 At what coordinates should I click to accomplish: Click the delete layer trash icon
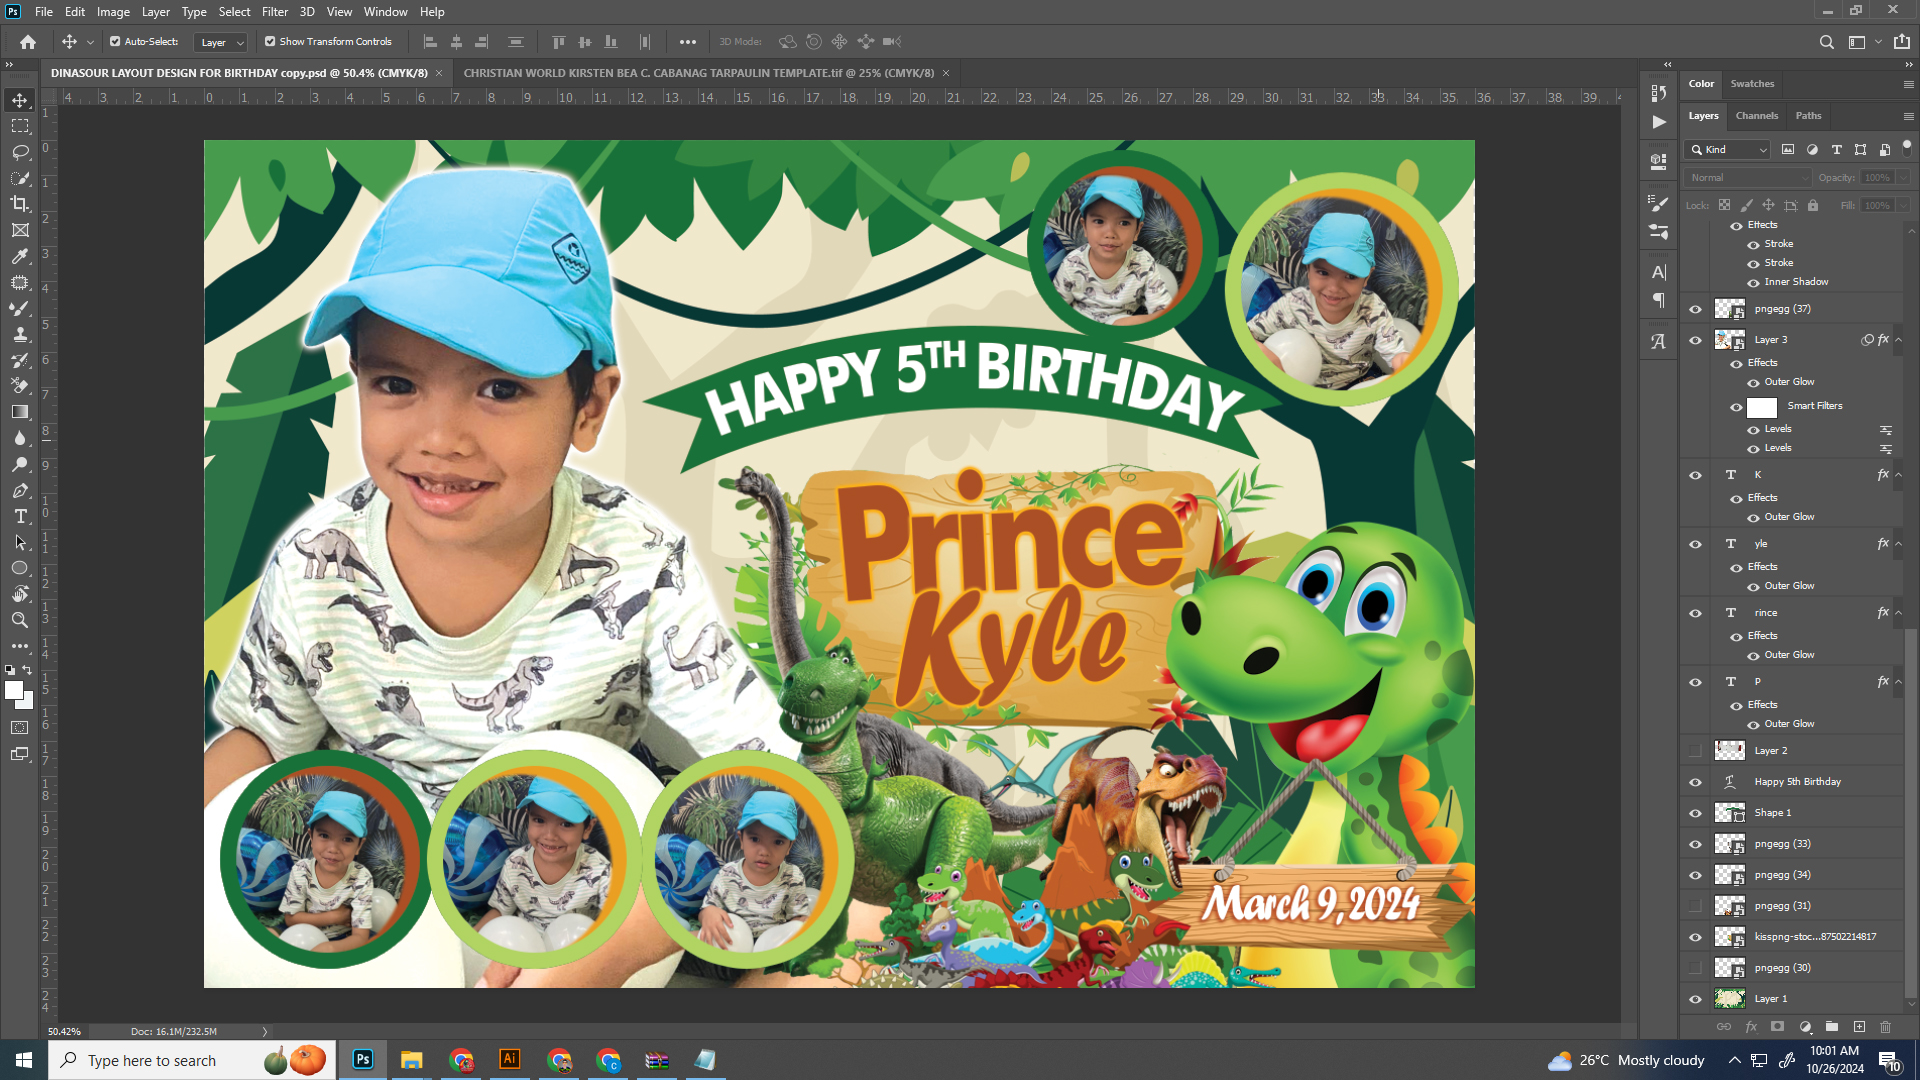click(1886, 1027)
